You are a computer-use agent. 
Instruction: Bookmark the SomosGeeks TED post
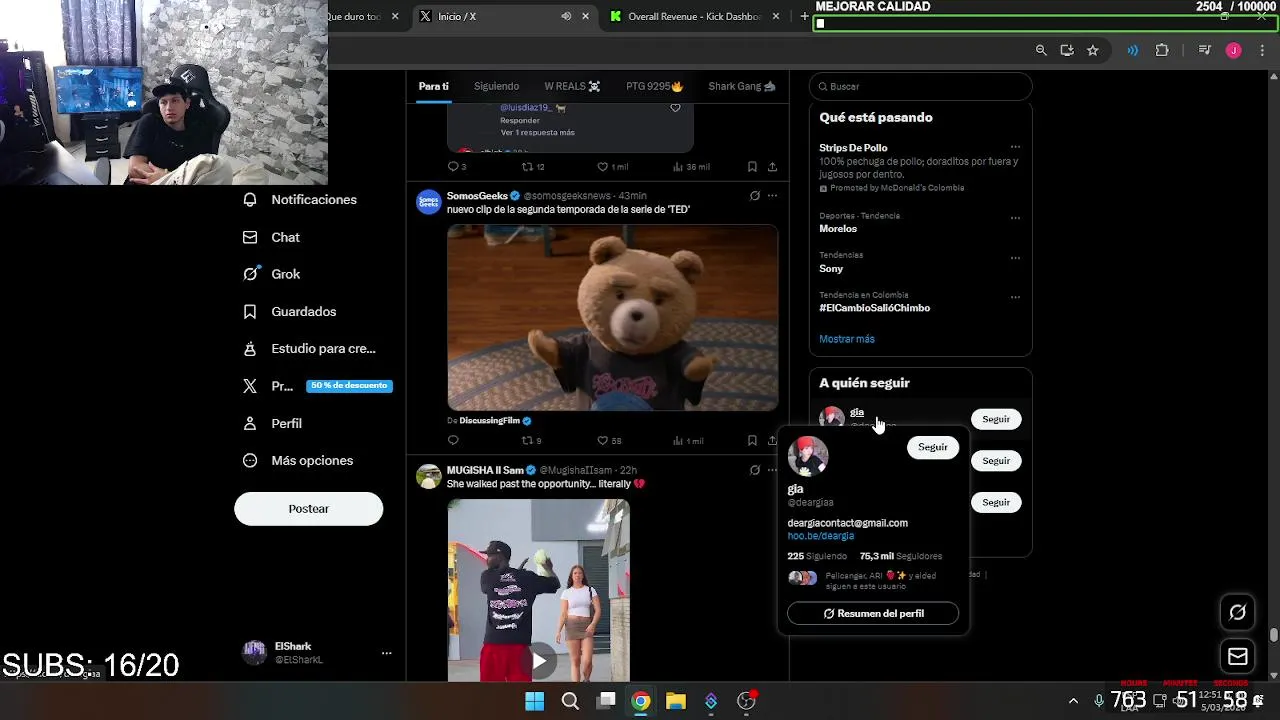pyautogui.click(x=752, y=441)
